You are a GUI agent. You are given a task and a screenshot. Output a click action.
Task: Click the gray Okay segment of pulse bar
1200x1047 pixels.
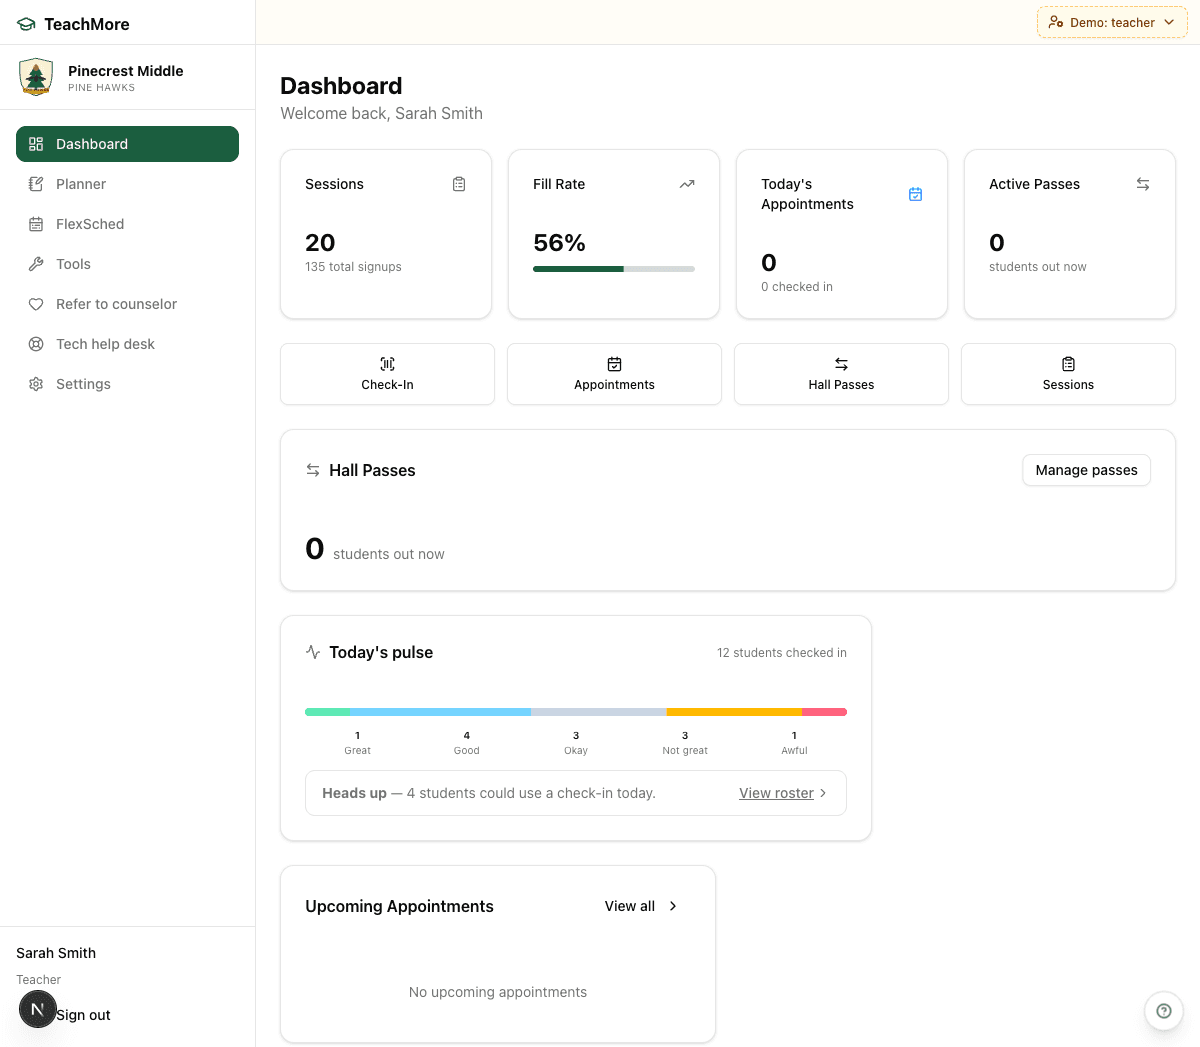[599, 712]
